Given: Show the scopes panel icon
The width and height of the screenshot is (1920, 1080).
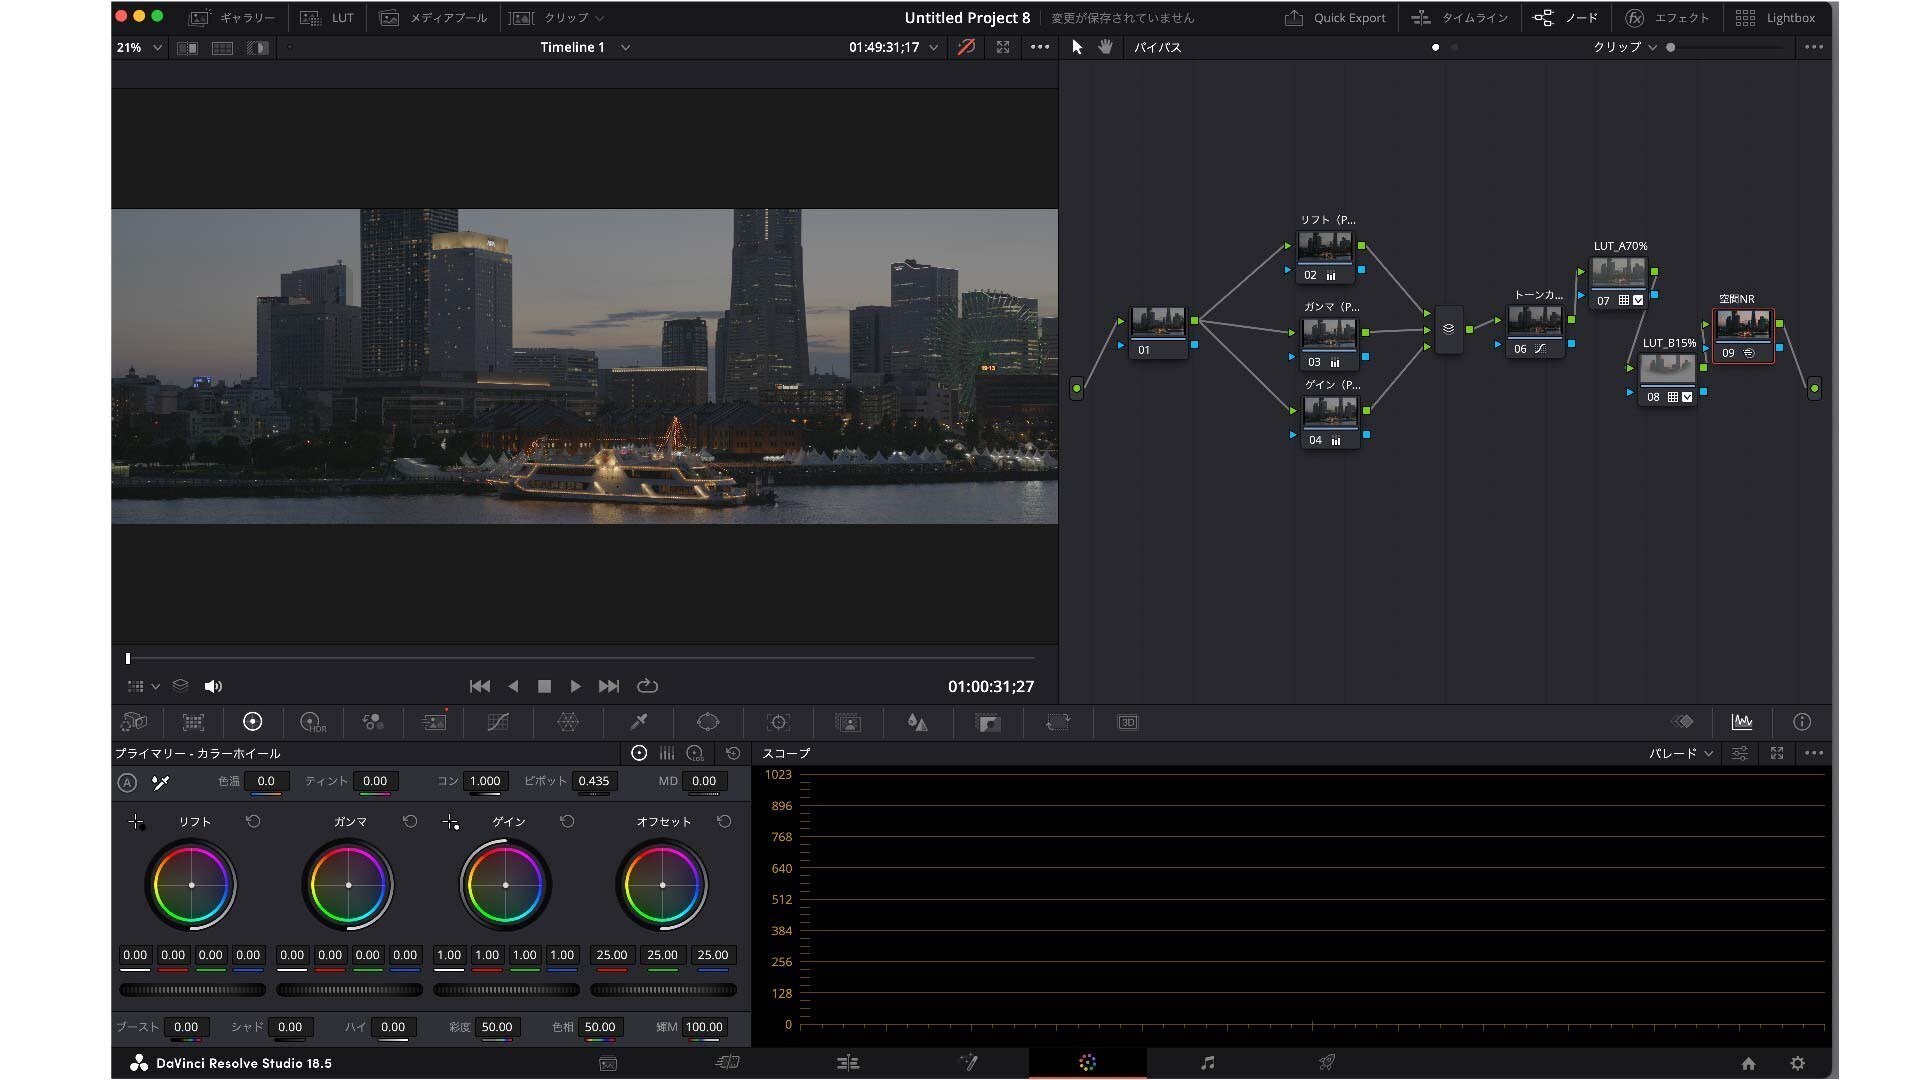Looking at the screenshot, I should click(1742, 722).
